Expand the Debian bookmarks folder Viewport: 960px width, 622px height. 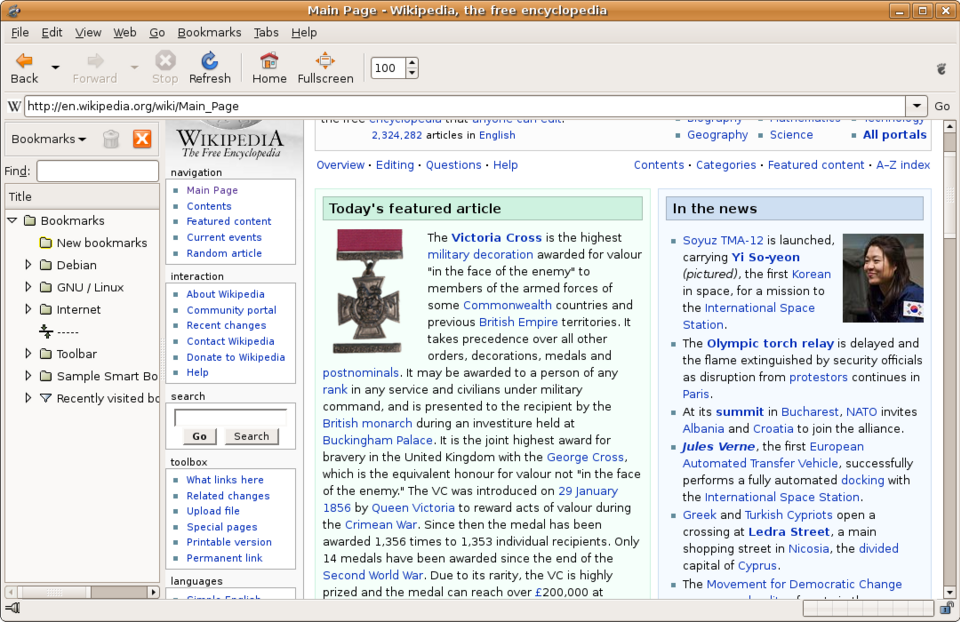point(28,264)
